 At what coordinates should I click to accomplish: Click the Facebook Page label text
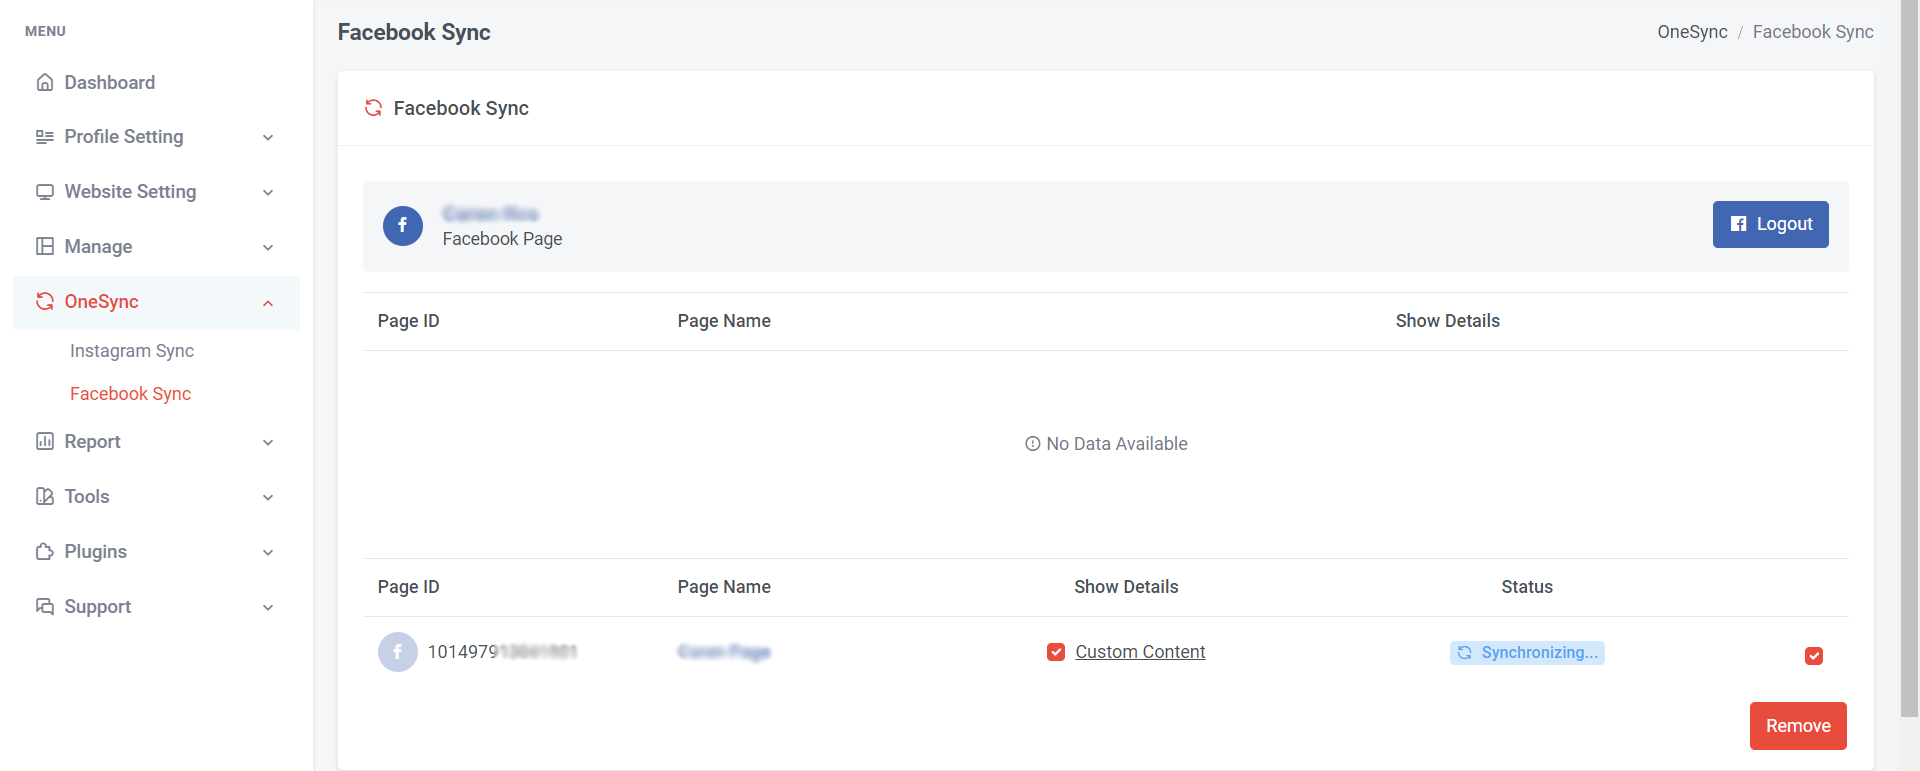(502, 239)
